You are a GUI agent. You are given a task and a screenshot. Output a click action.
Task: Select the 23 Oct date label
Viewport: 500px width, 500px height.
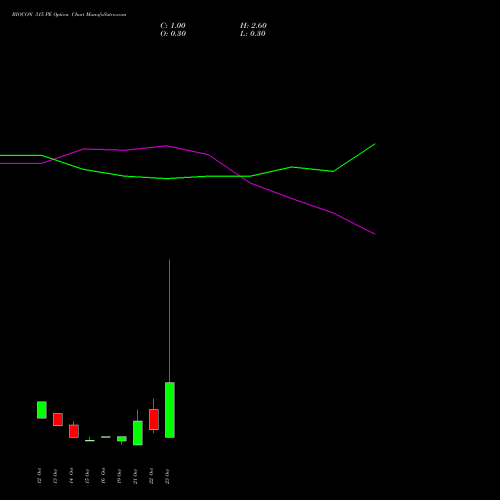[x=167, y=476]
